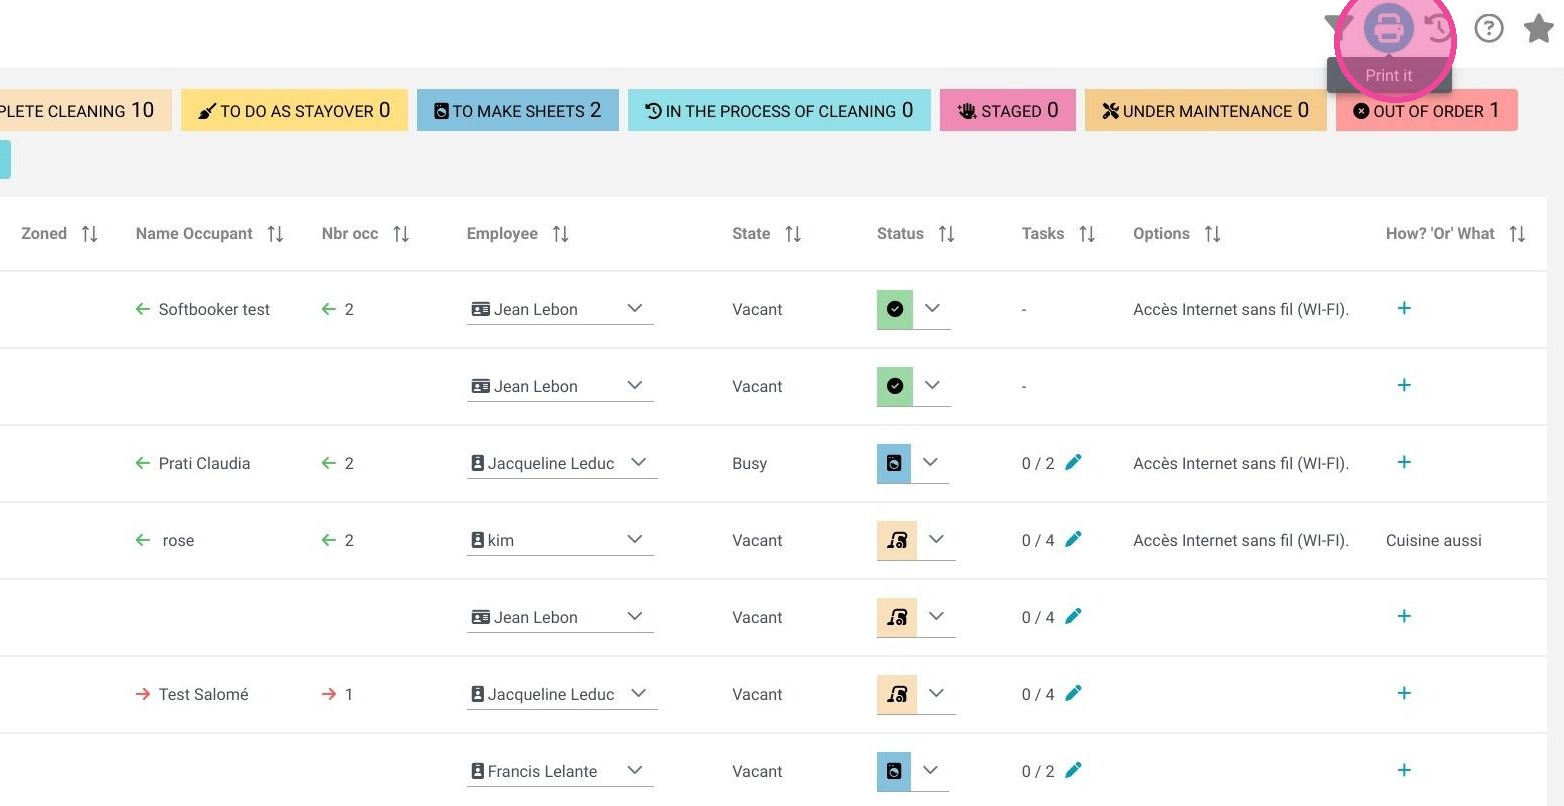Open the help question mark icon
The image size is (1564, 806).
click(x=1489, y=28)
